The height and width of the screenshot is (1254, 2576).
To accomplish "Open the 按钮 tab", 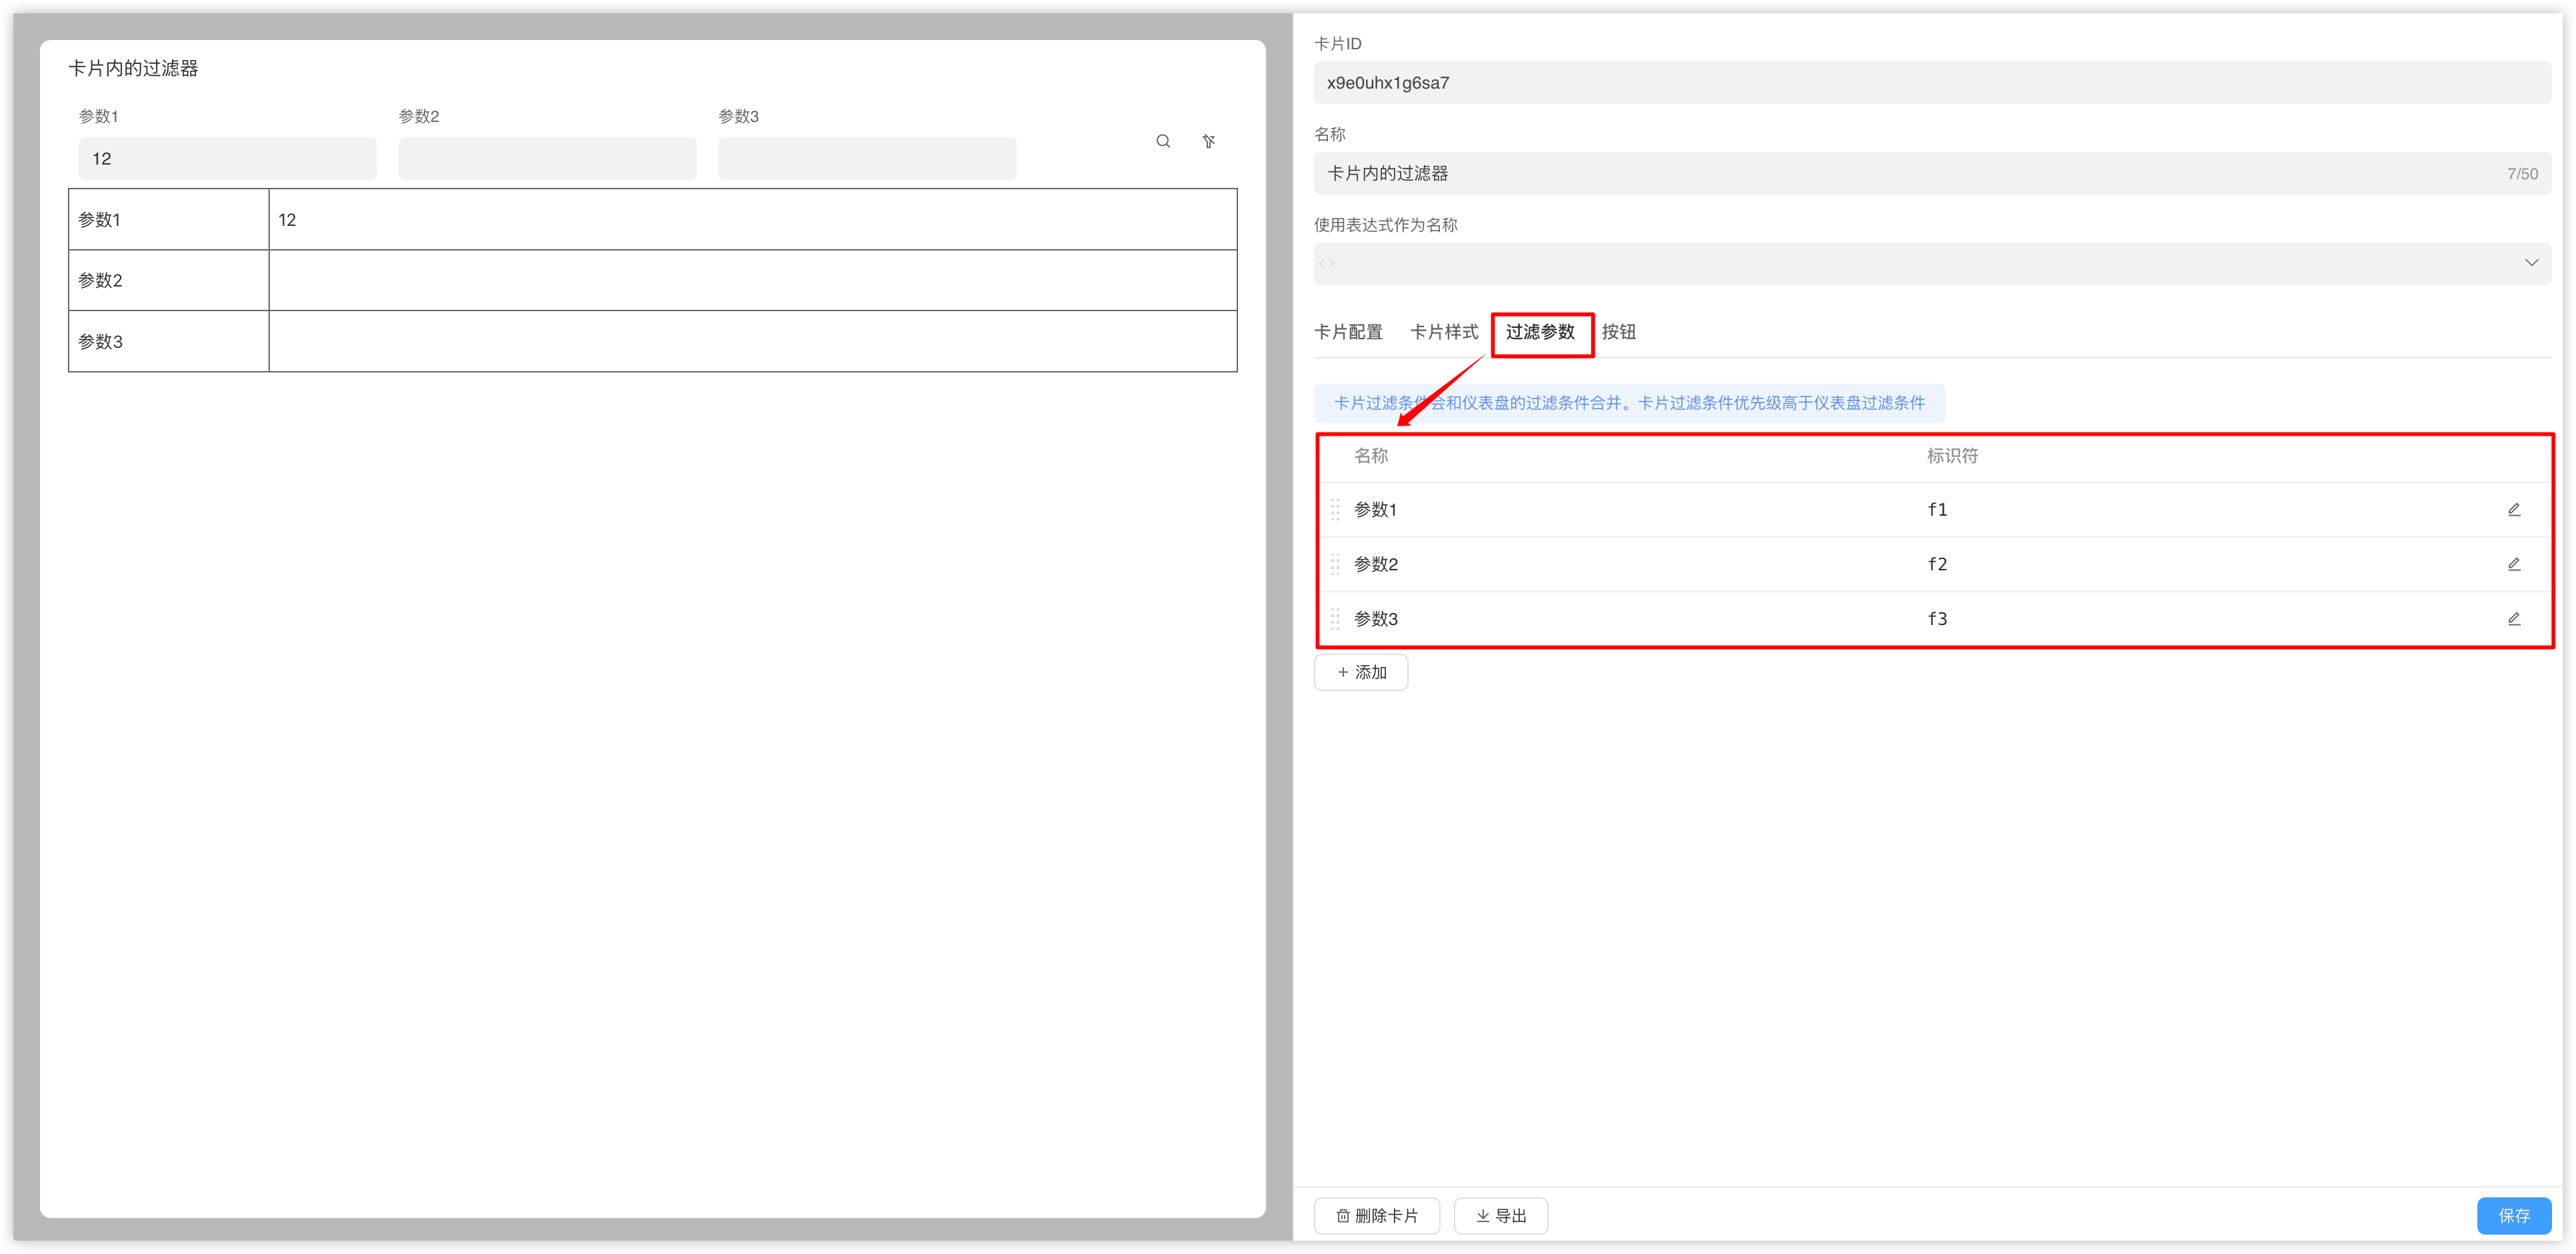I will (1618, 332).
